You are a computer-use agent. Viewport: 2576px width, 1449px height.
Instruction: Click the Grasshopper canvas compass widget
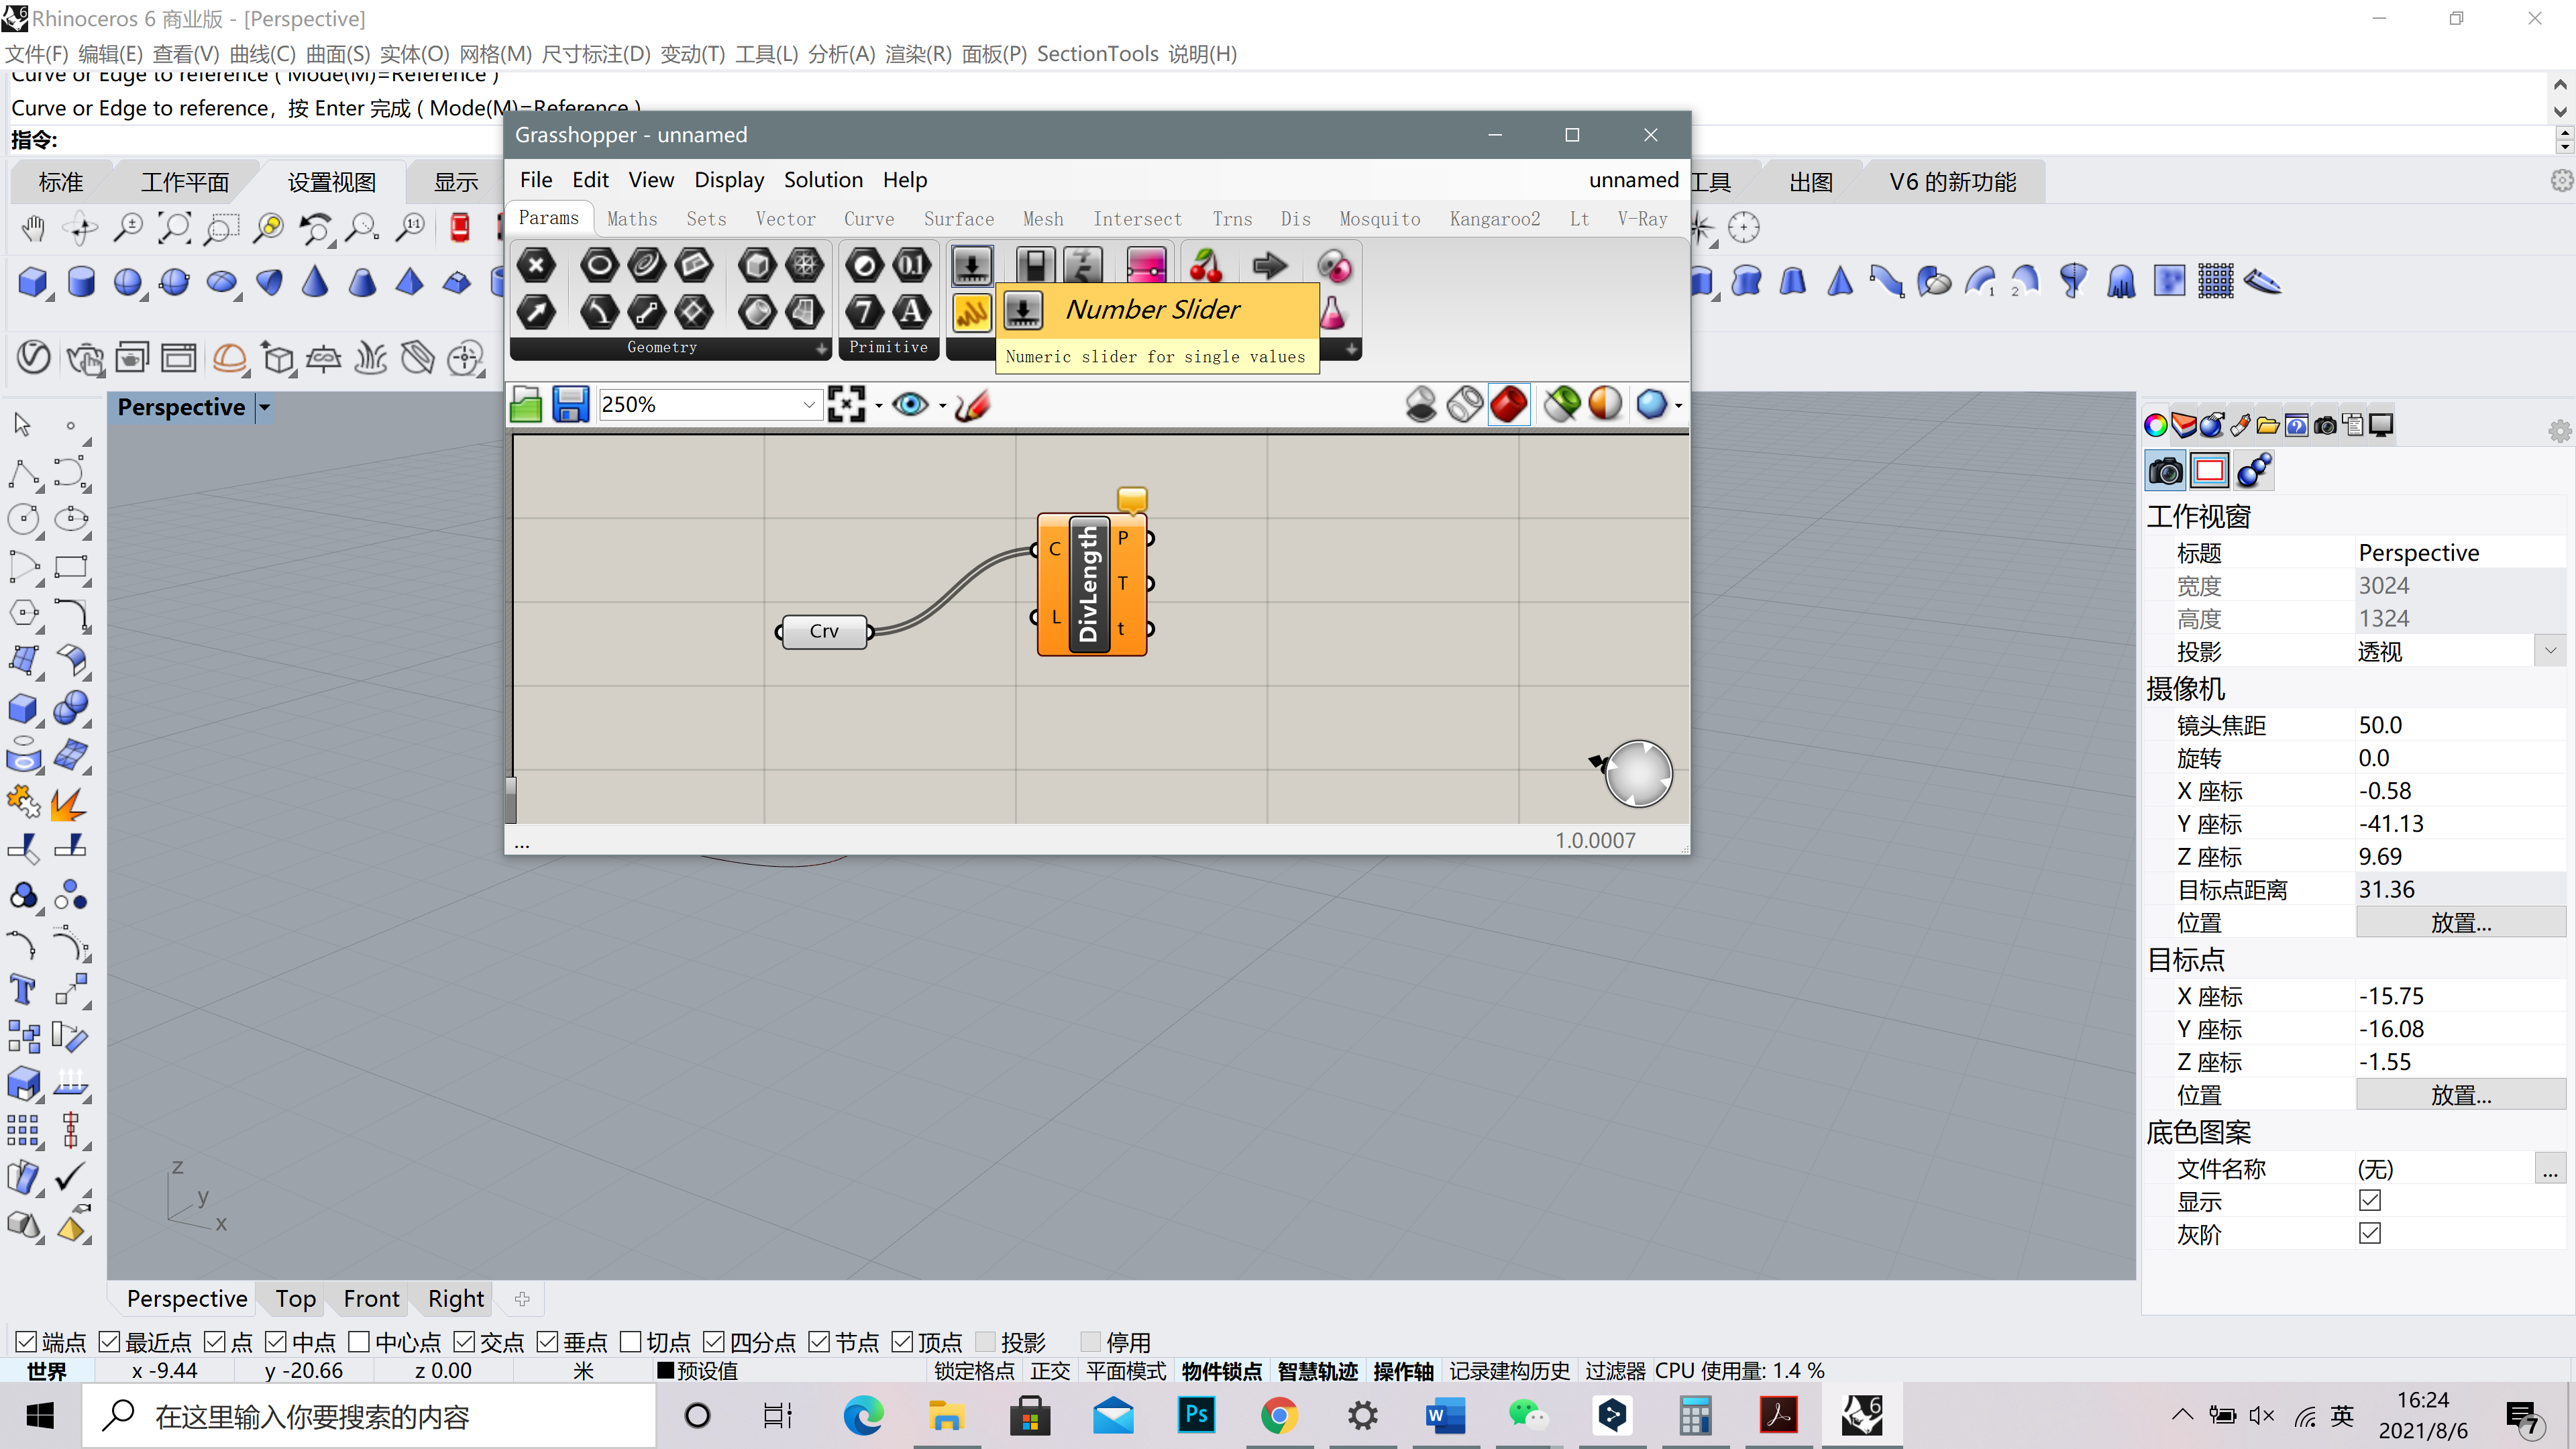[x=1637, y=774]
